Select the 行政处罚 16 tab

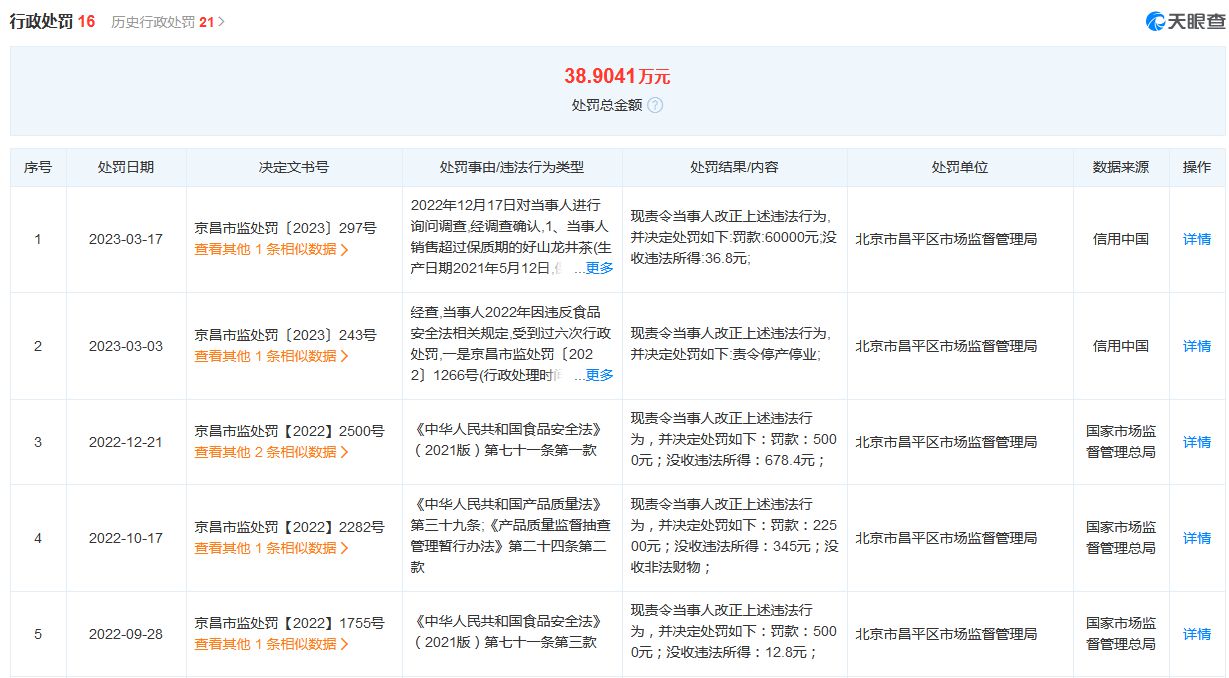click(52, 21)
